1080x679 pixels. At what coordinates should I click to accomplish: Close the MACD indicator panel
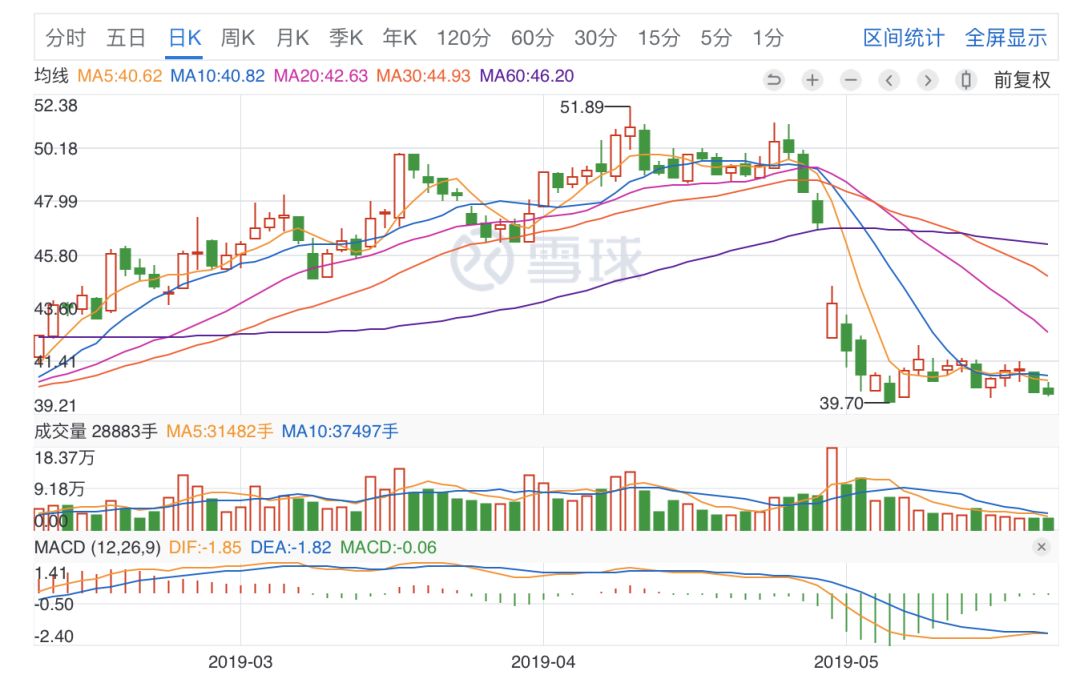[x=1041, y=547]
